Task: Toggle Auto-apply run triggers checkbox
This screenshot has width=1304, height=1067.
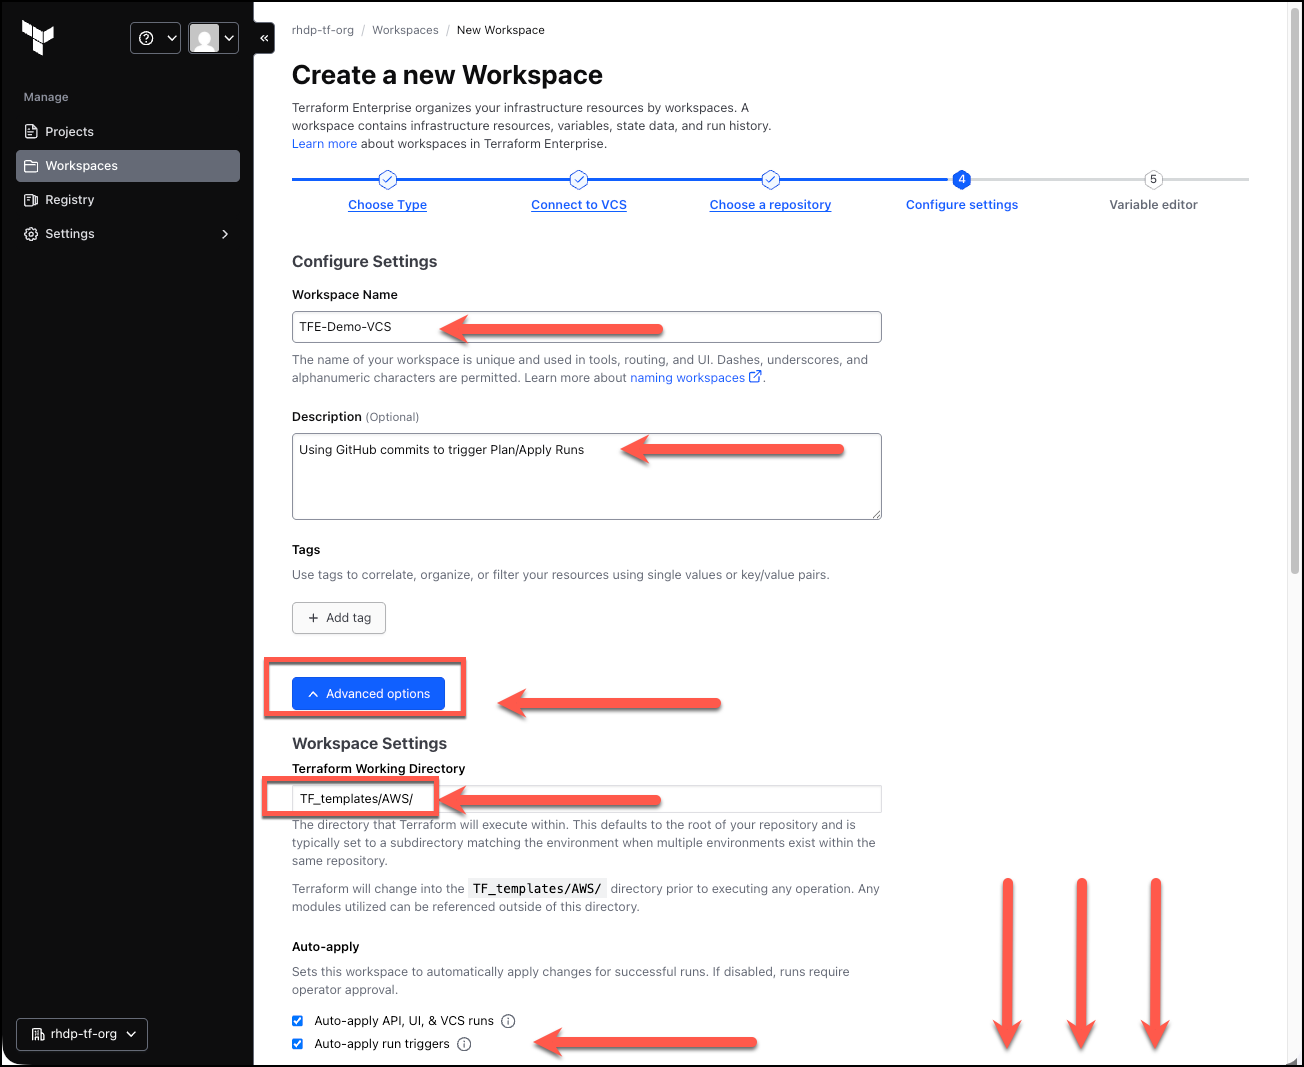Action: (297, 1044)
